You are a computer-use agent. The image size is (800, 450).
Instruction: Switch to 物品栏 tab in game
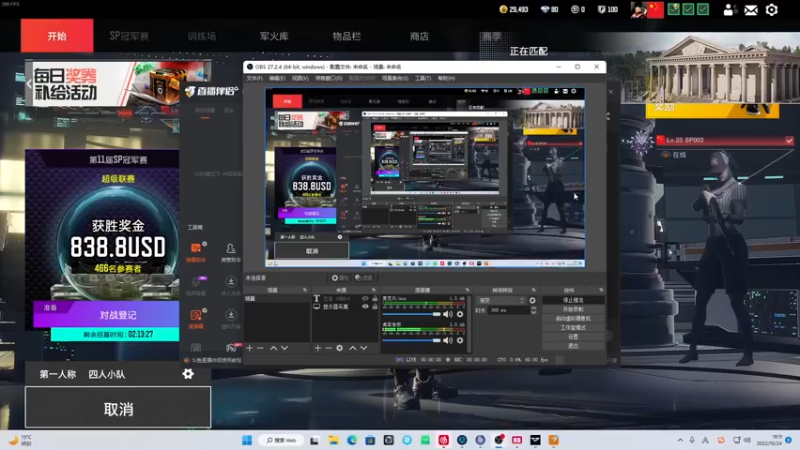346,36
